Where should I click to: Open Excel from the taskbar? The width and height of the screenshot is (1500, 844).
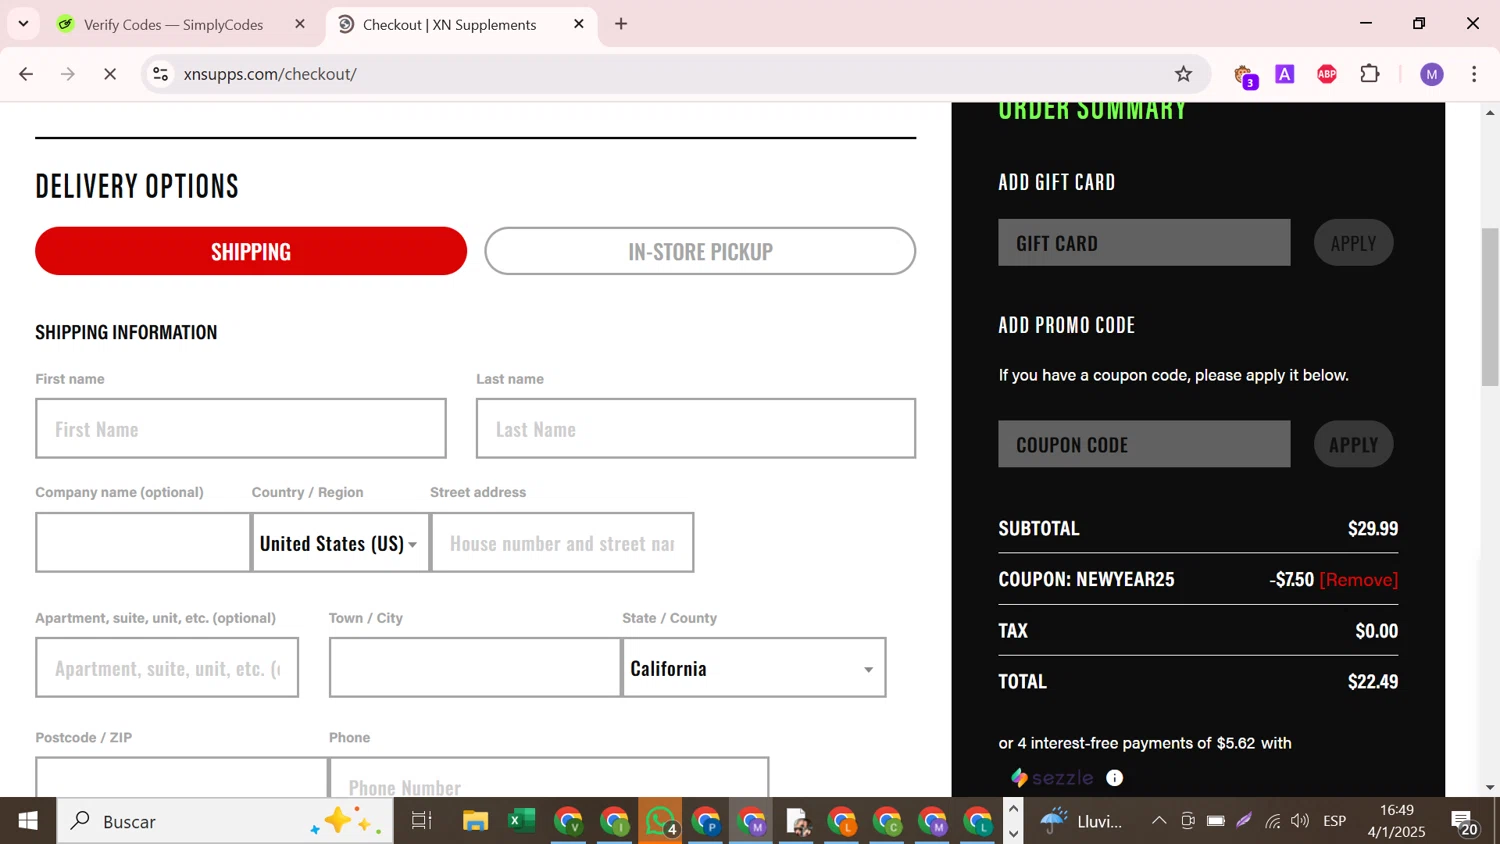pos(521,821)
